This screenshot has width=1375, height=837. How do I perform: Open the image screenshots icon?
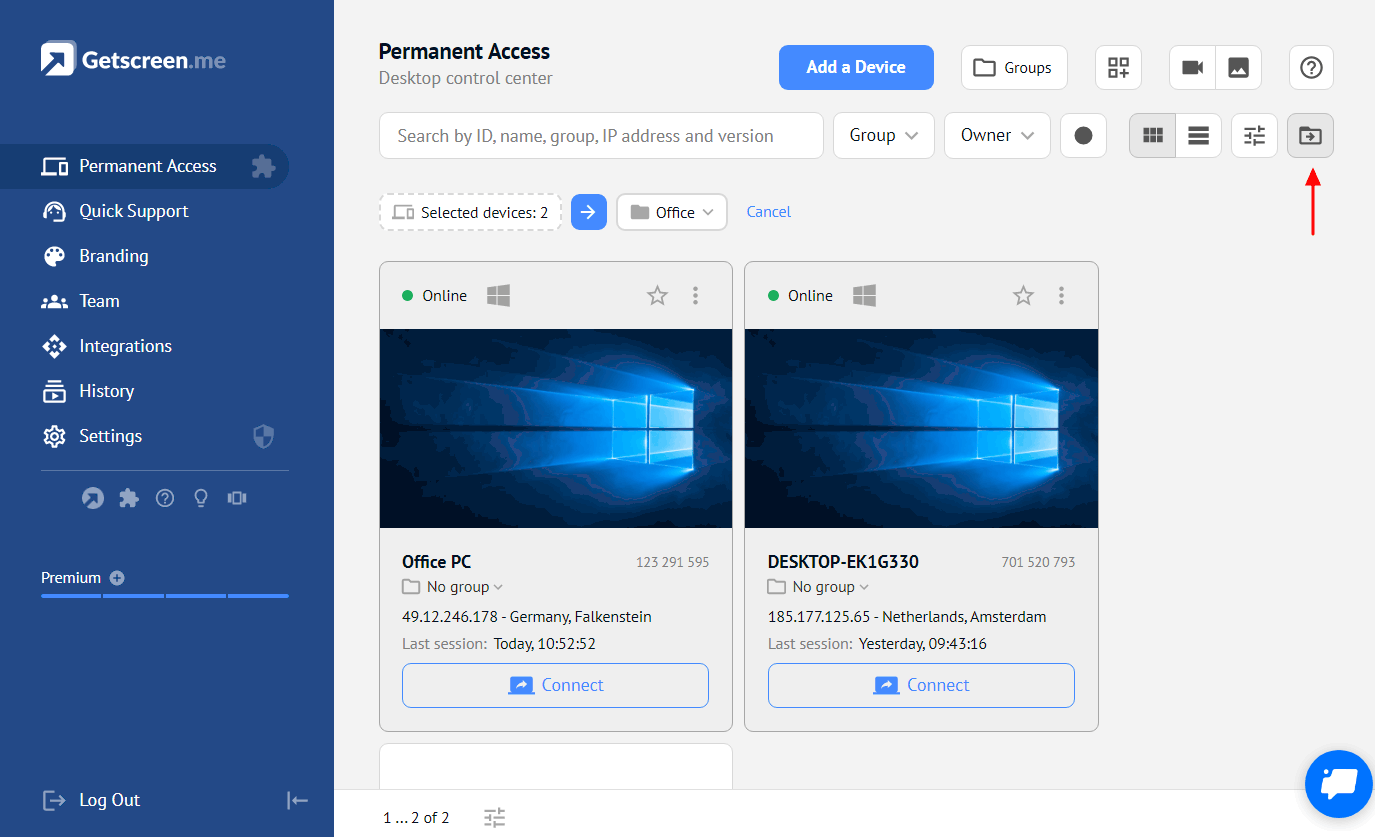(x=1238, y=68)
